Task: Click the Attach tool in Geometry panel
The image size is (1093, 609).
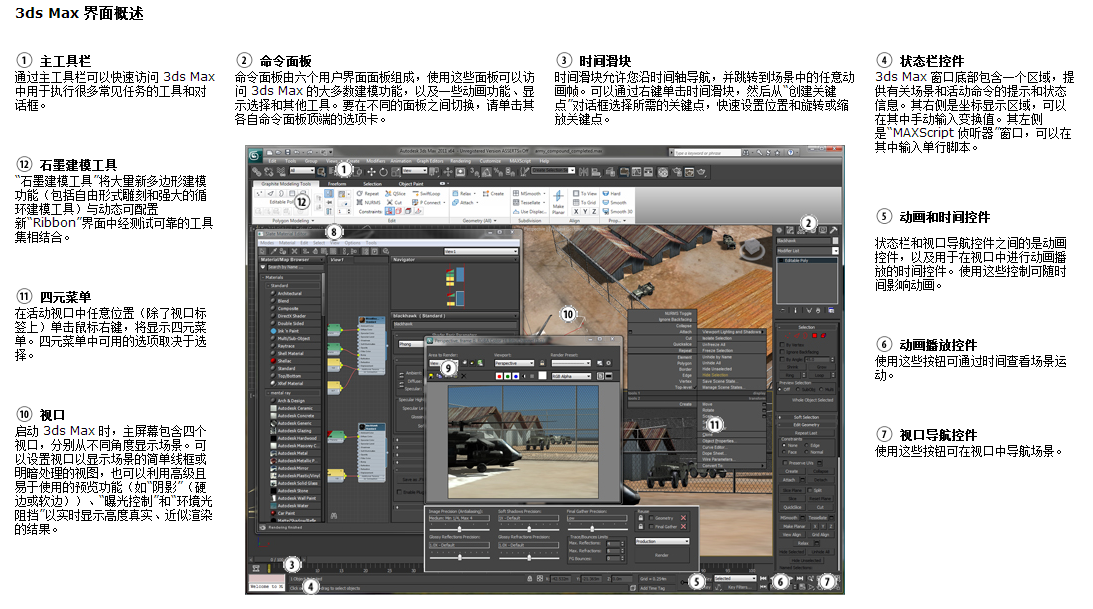Action: click(x=464, y=202)
